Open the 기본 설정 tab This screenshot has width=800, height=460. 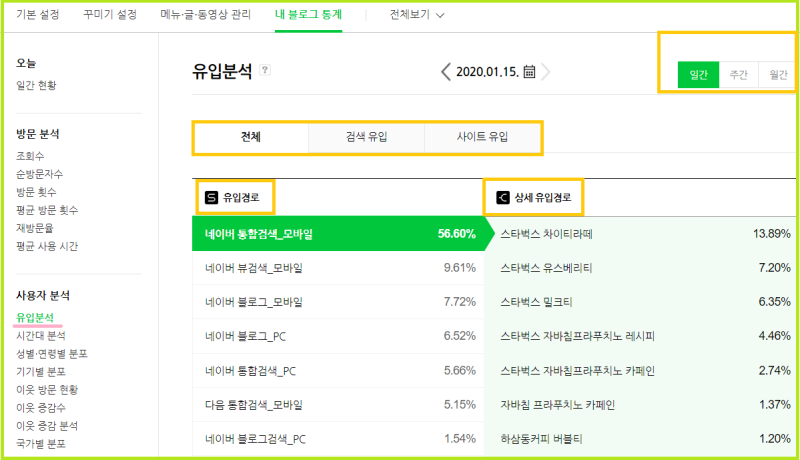click(x=38, y=15)
